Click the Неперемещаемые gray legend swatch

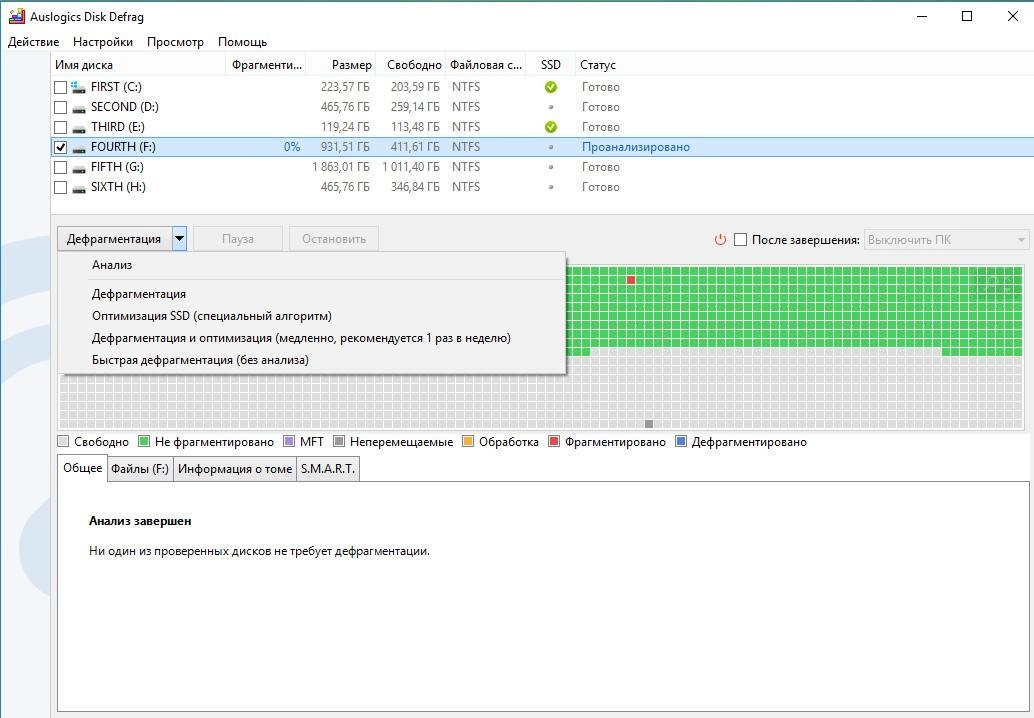(x=339, y=441)
